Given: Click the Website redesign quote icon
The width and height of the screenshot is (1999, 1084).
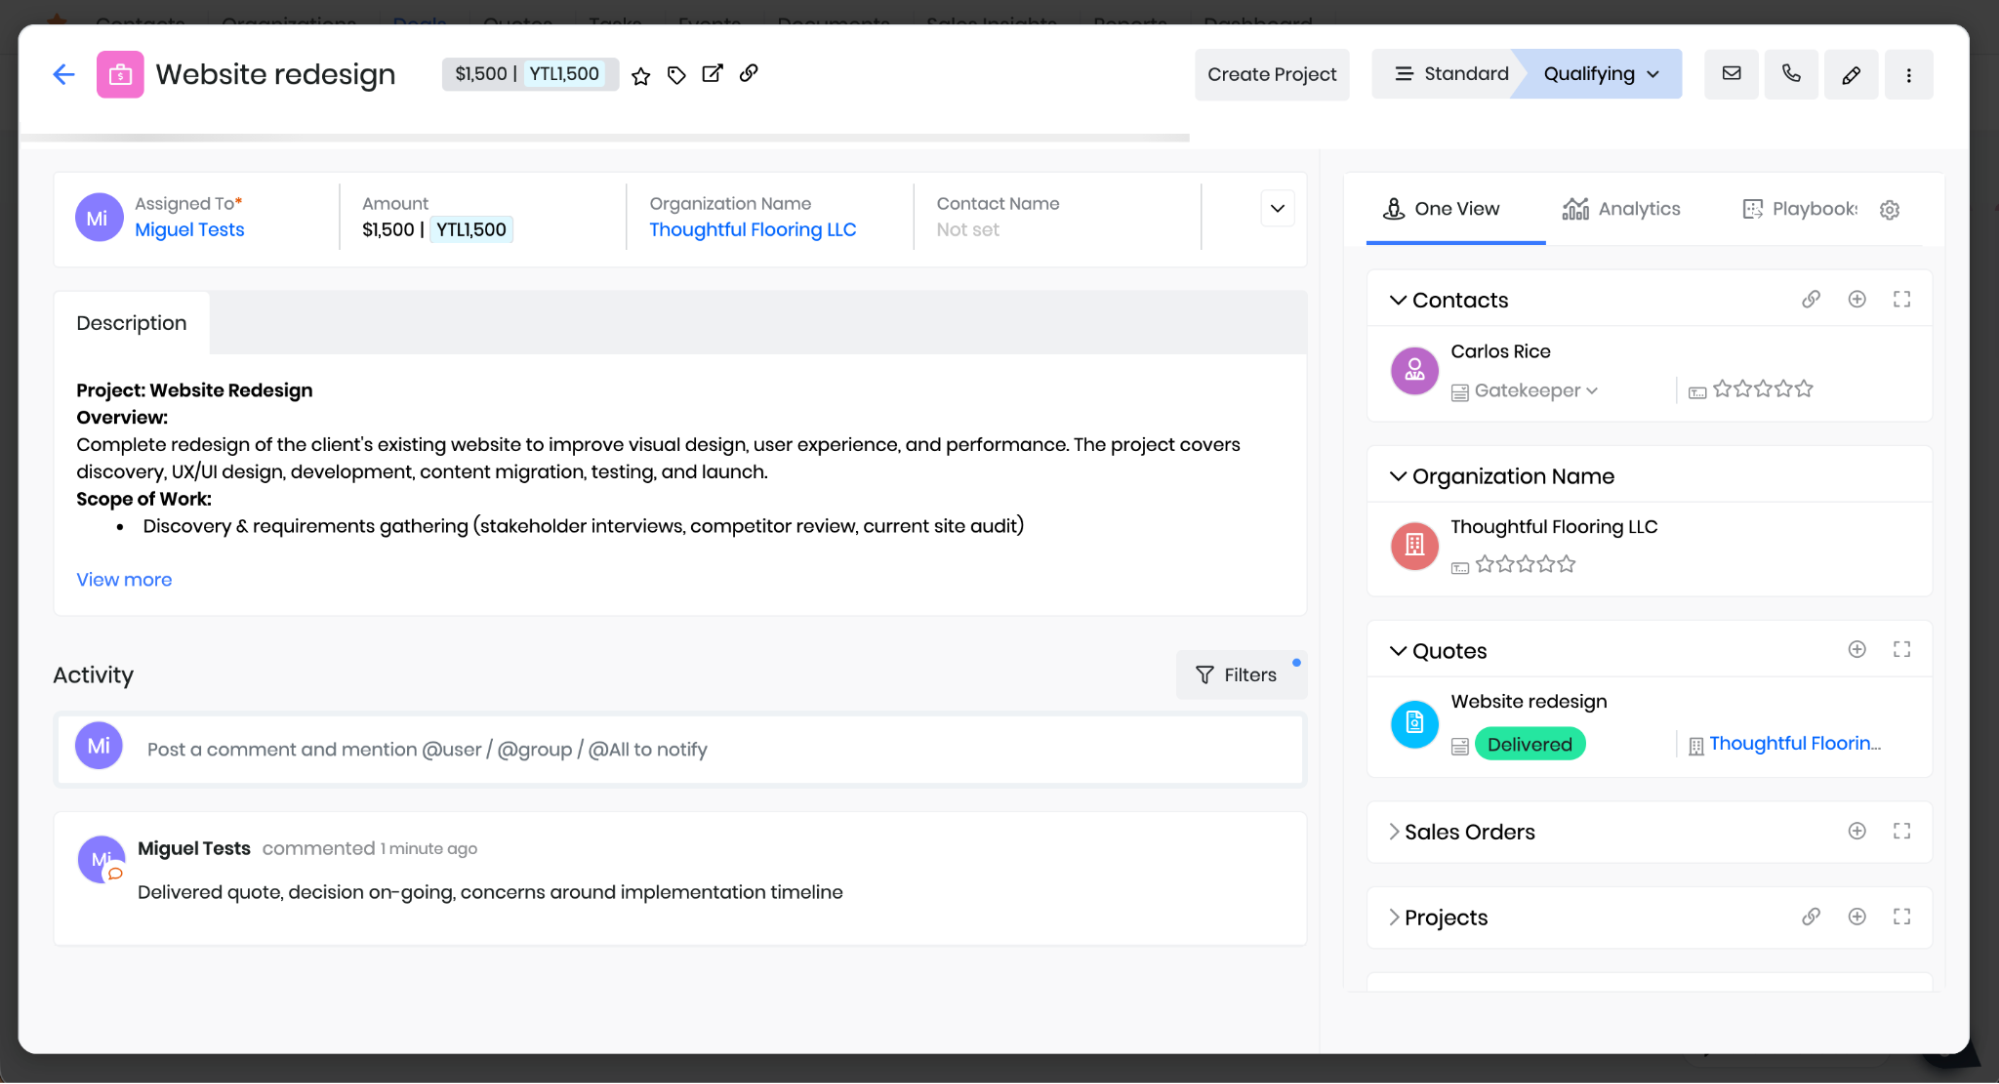Looking at the screenshot, I should pyautogui.click(x=1414, y=723).
